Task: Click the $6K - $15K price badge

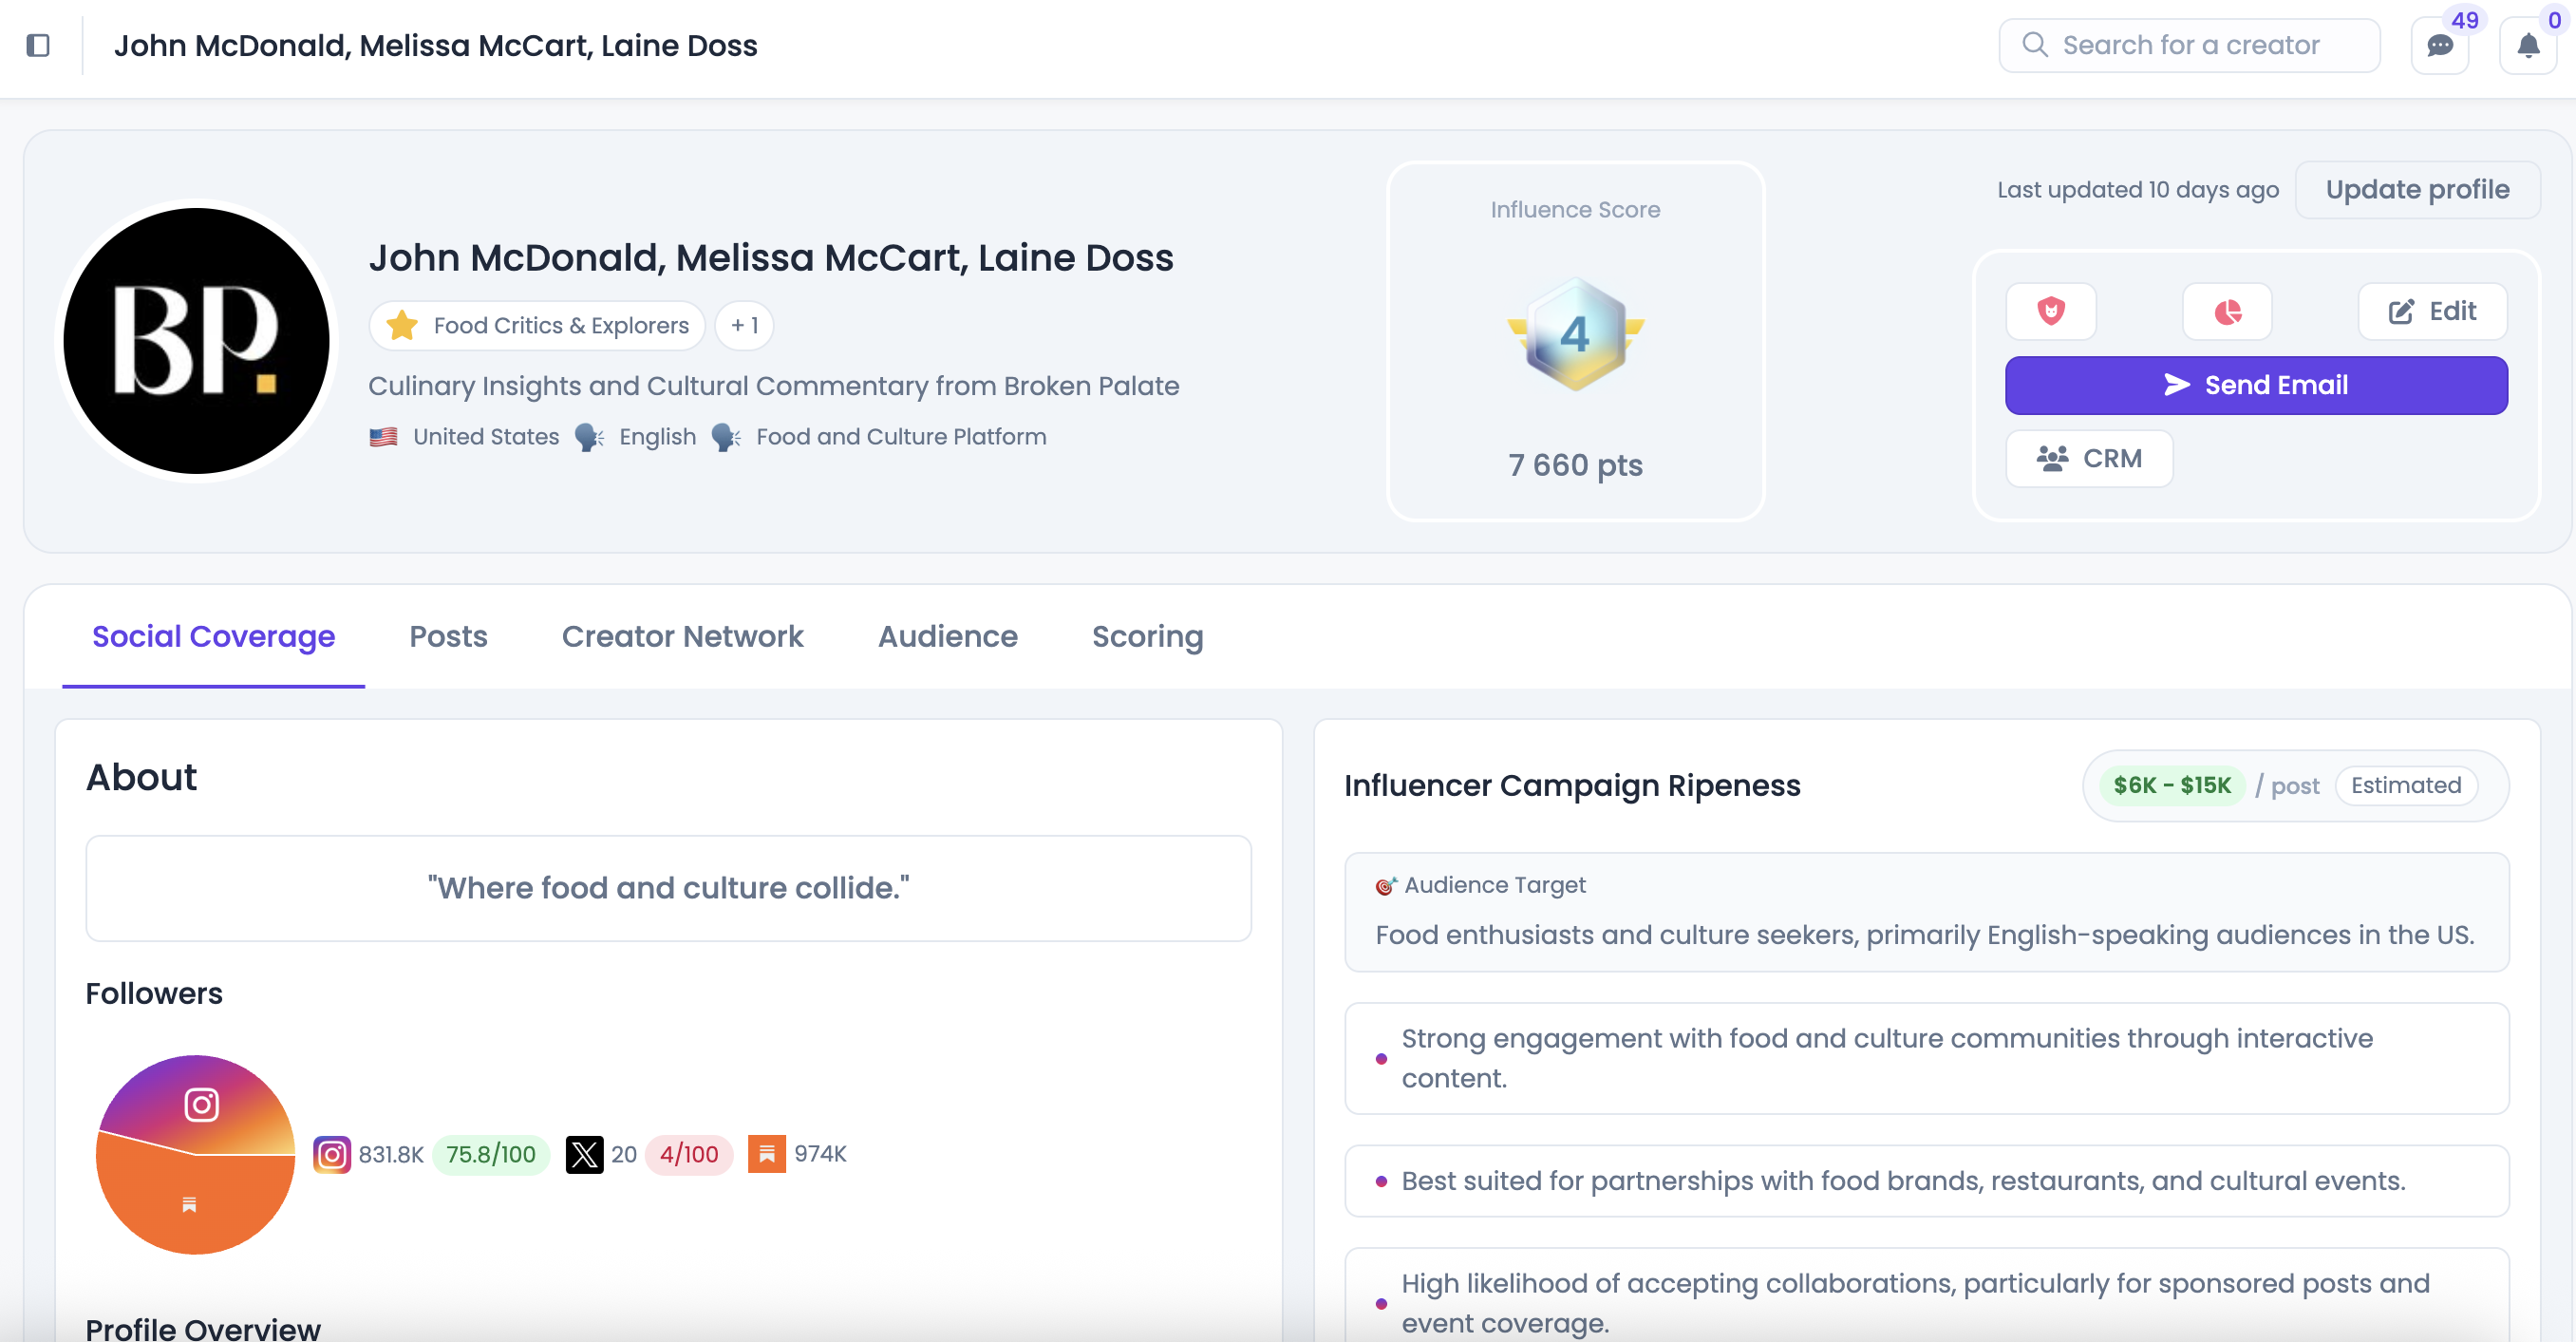Action: pyautogui.click(x=2171, y=785)
